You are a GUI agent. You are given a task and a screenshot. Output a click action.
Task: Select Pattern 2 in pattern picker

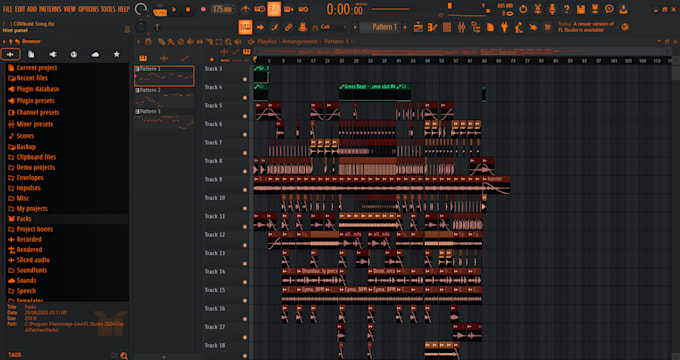(x=164, y=97)
